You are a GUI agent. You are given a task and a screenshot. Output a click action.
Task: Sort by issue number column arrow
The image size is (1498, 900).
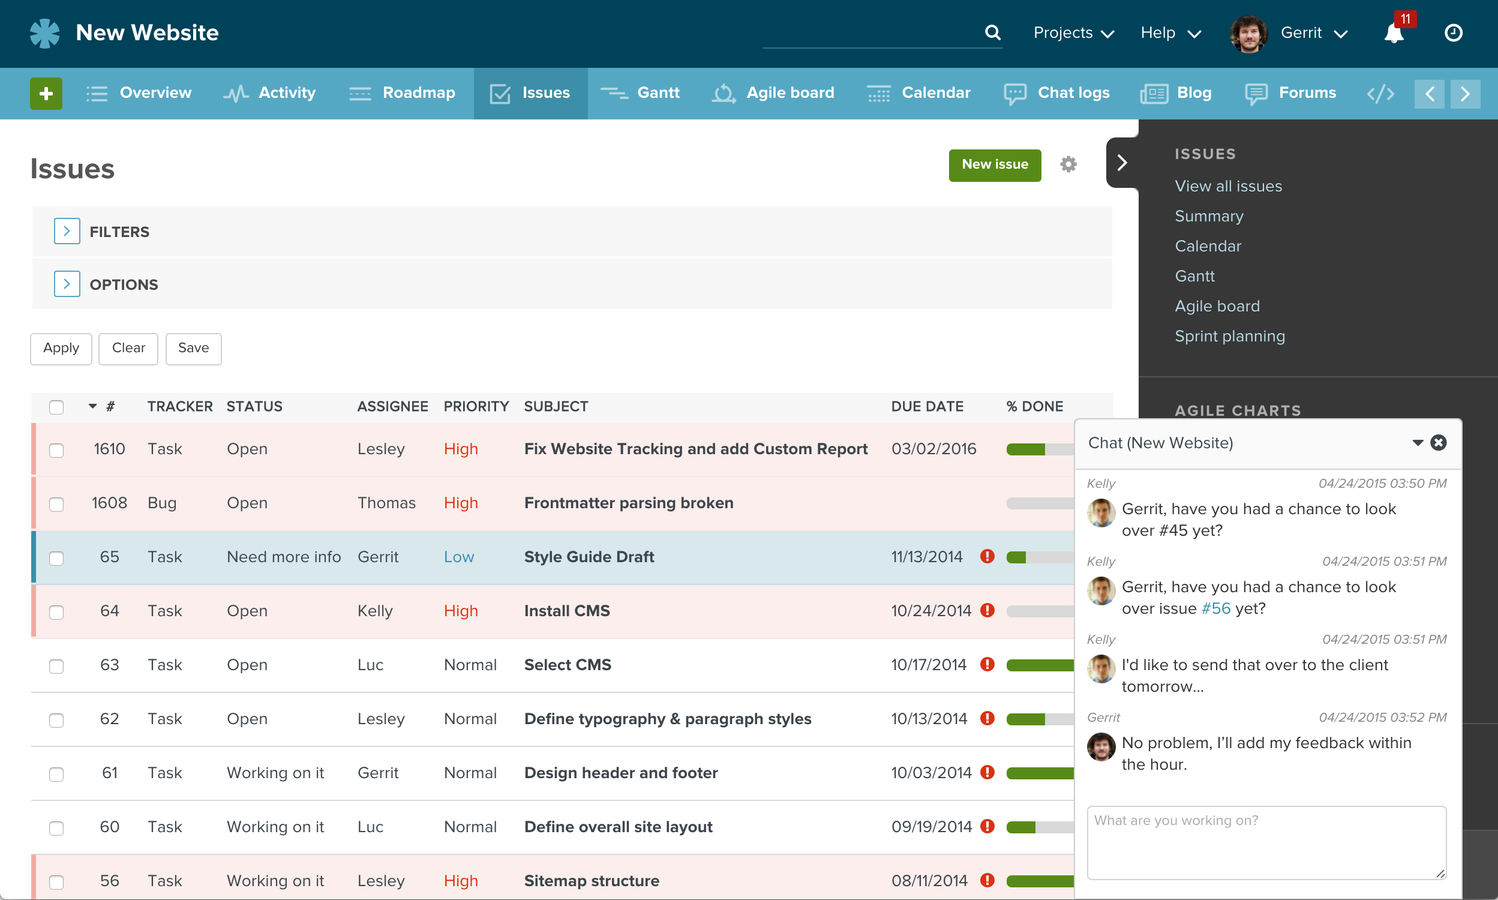[x=92, y=406]
